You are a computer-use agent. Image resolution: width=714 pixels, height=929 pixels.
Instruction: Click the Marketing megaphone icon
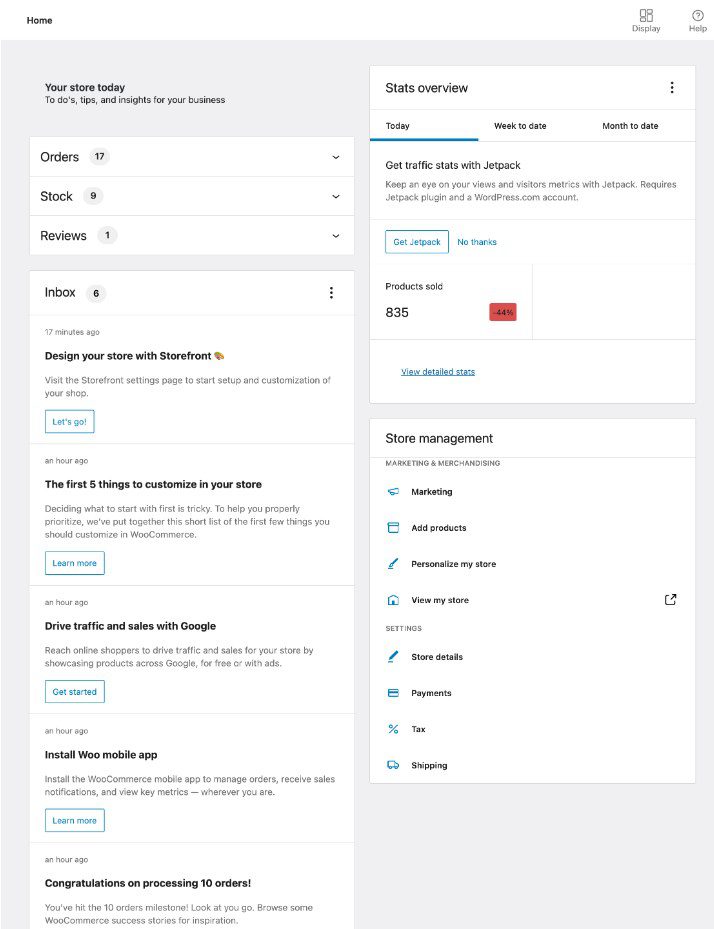pyautogui.click(x=393, y=492)
